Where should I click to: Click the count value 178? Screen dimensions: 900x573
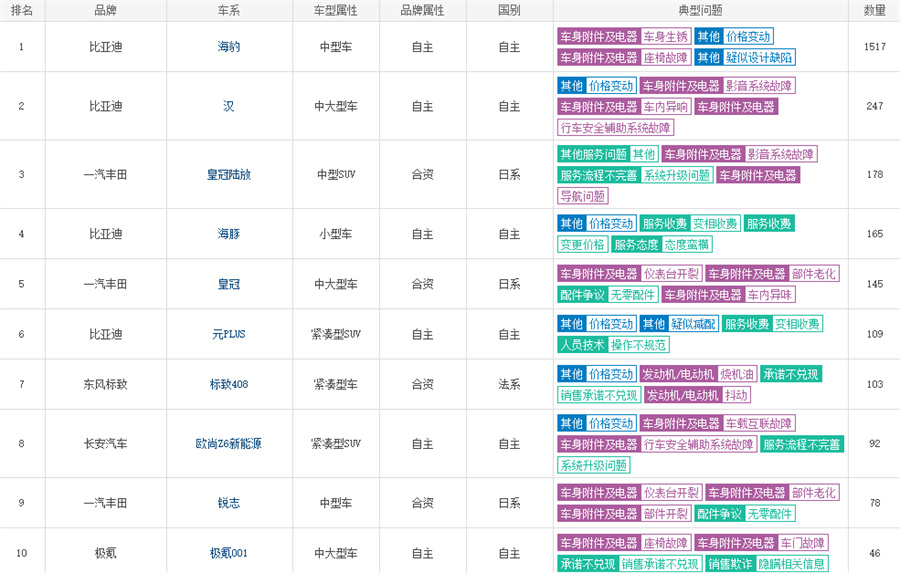point(875,174)
